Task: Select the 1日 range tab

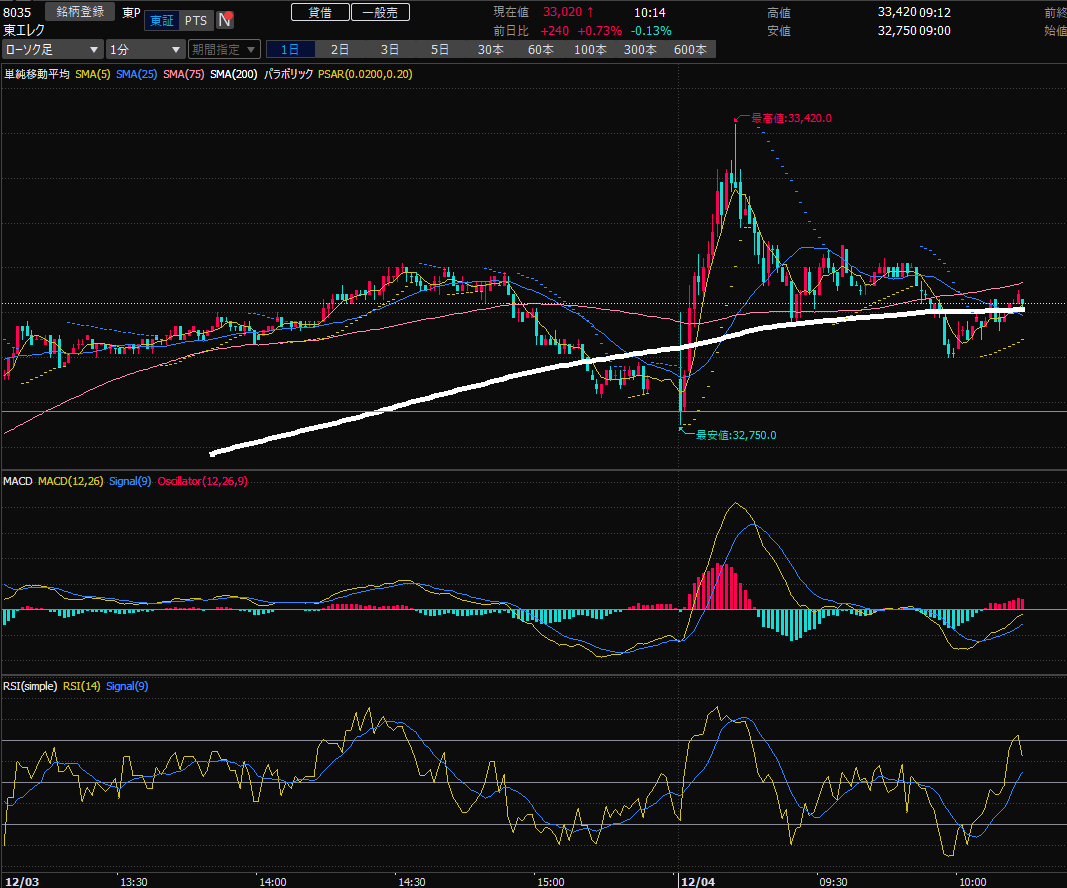Action: pos(290,49)
